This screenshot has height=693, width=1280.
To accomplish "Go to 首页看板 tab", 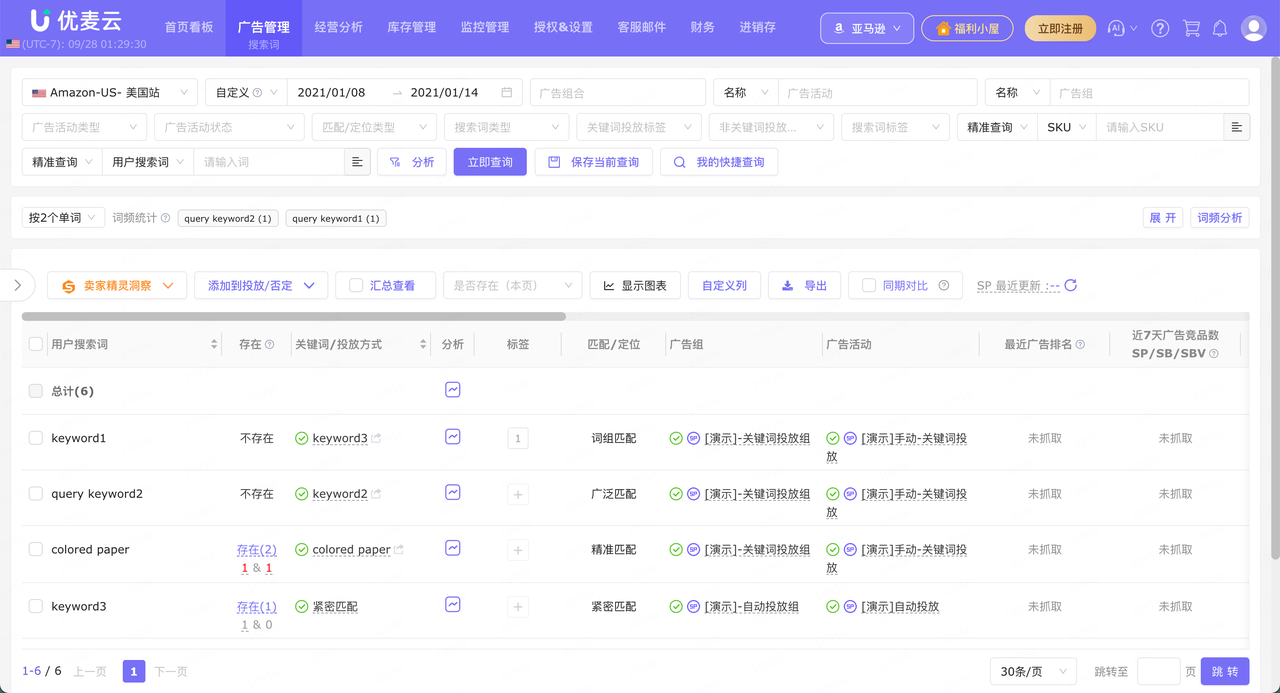I will [x=189, y=27].
